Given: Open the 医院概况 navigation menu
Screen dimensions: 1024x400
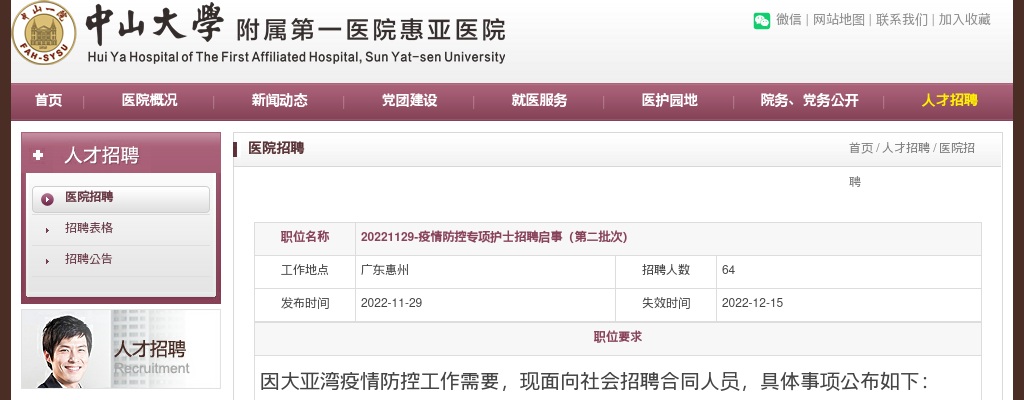Looking at the screenshot, I should pos(149,100).
